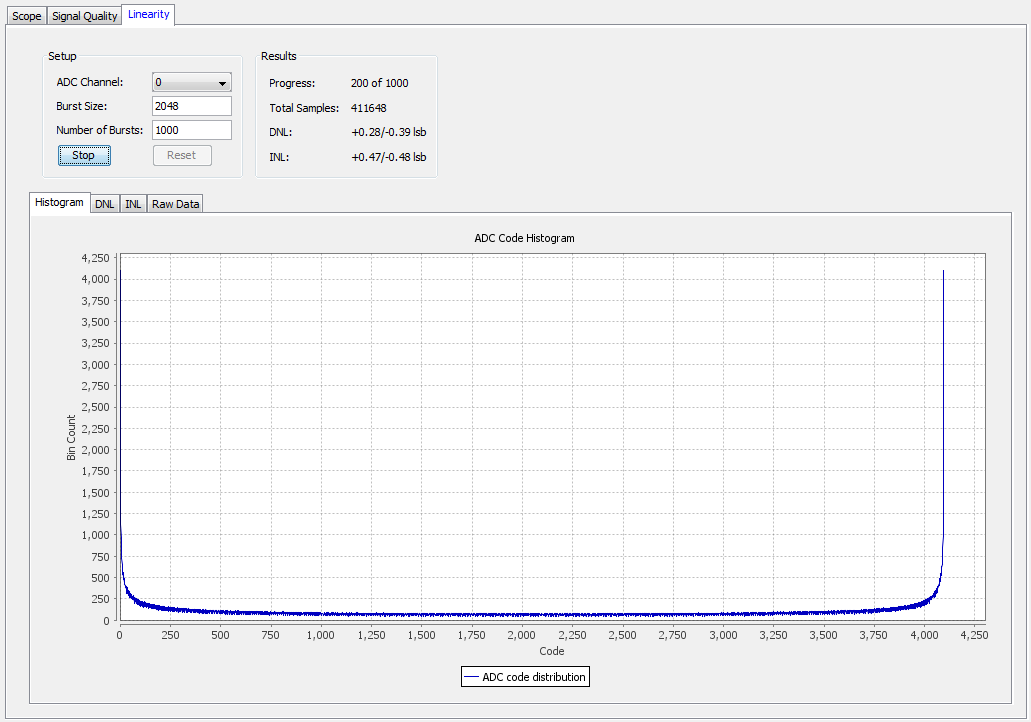Click the blue line legend swatch
Screen dimensions: 1031x722
coord(471,677)
